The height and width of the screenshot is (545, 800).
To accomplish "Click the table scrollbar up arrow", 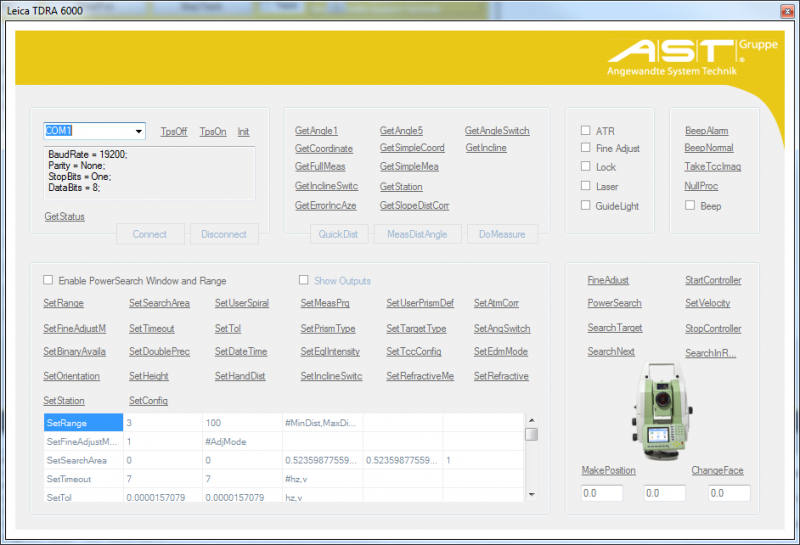I will tap(532, 420).
